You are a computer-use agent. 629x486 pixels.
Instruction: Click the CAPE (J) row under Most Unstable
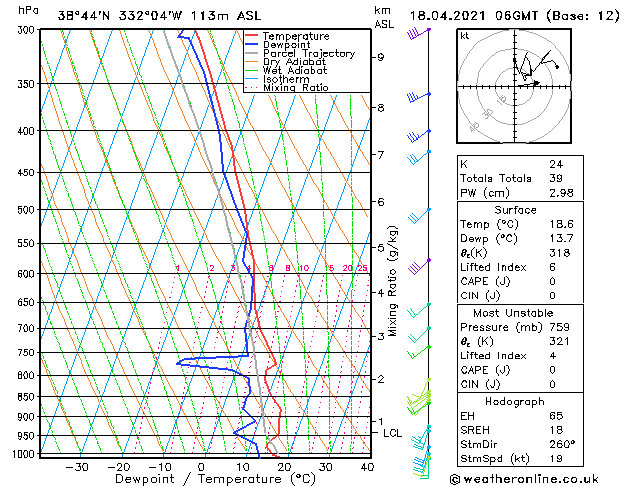(x=520, y=370)
